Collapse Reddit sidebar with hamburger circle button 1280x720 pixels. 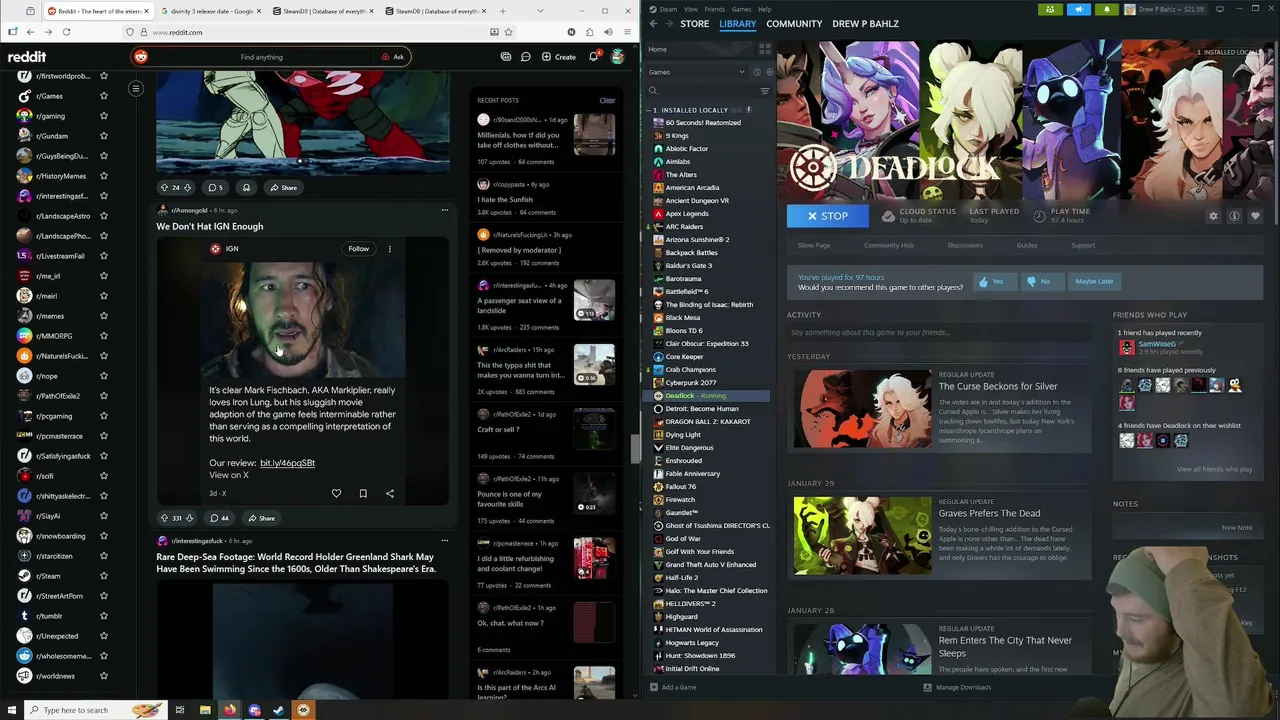(x=136, y=89)
